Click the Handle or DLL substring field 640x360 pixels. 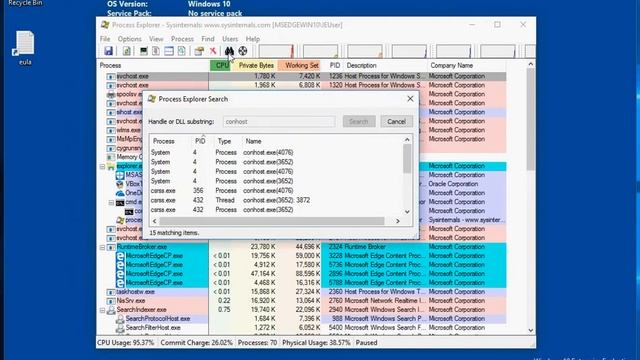point(279,122)
